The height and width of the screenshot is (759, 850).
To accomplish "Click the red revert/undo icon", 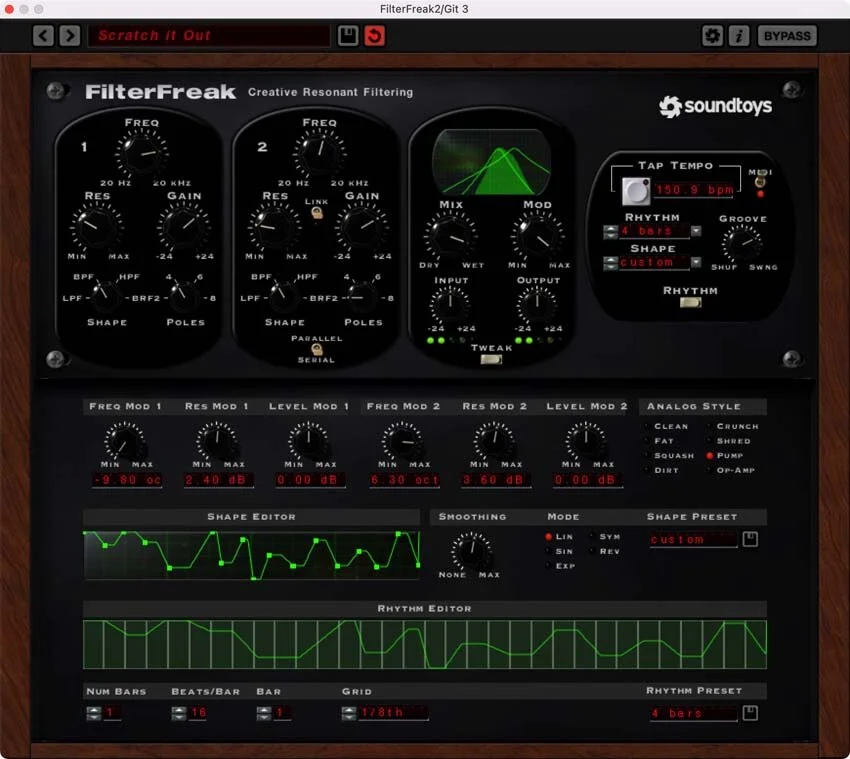I will click(374, 36).
